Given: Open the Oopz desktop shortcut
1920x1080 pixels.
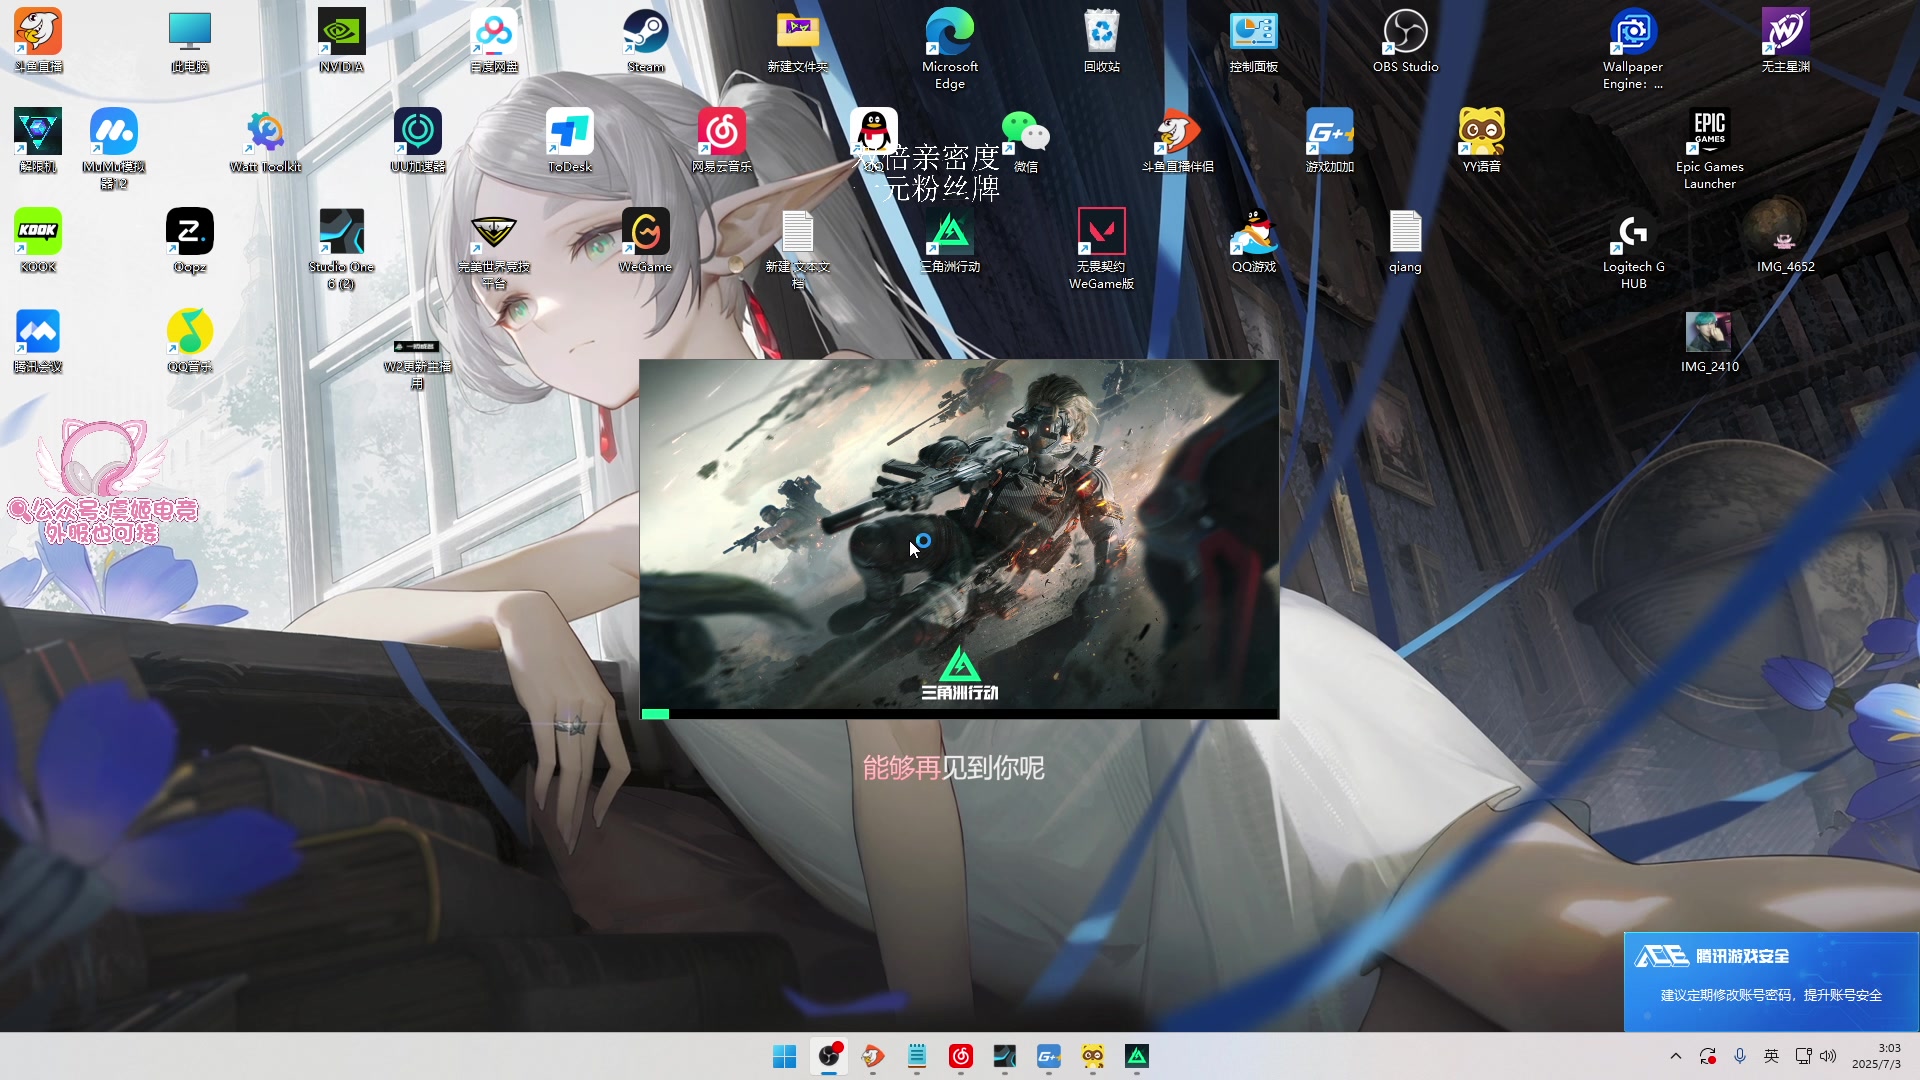Looking at the screenshot, I should 190,240.
